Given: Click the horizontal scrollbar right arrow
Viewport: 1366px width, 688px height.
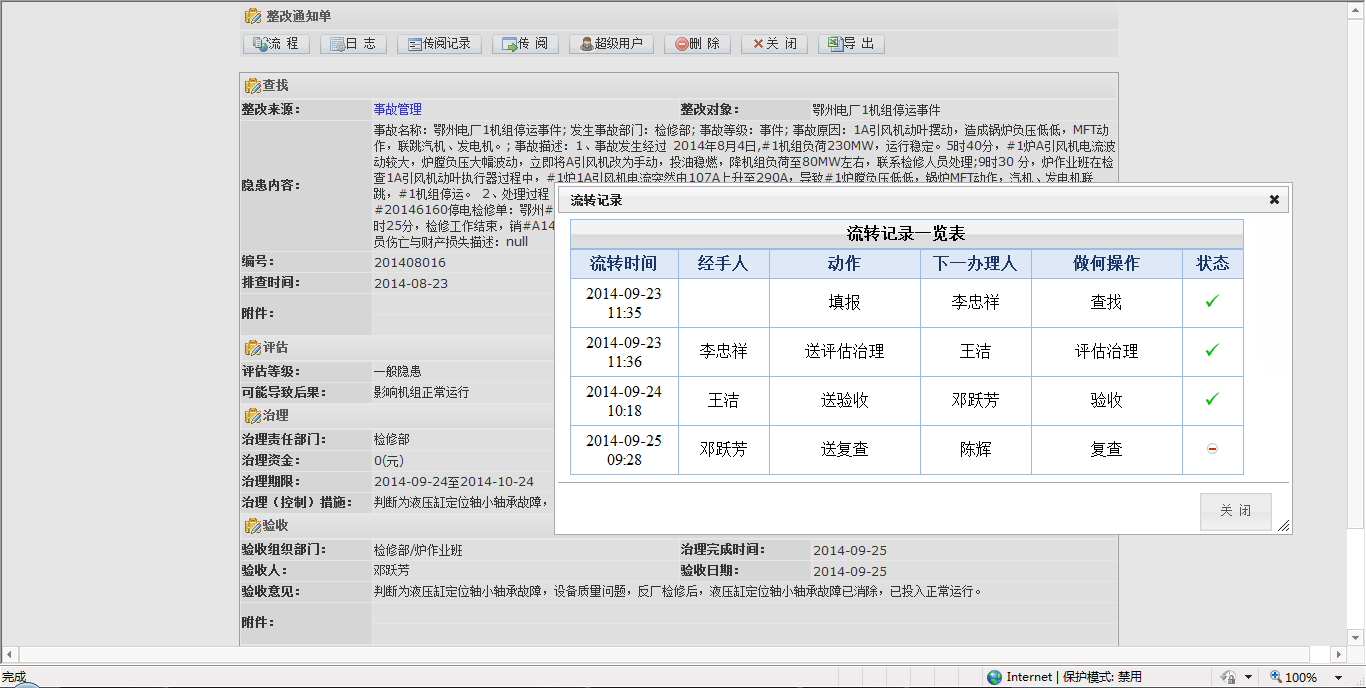Looking at the screenshot, I should [1339, 654].
